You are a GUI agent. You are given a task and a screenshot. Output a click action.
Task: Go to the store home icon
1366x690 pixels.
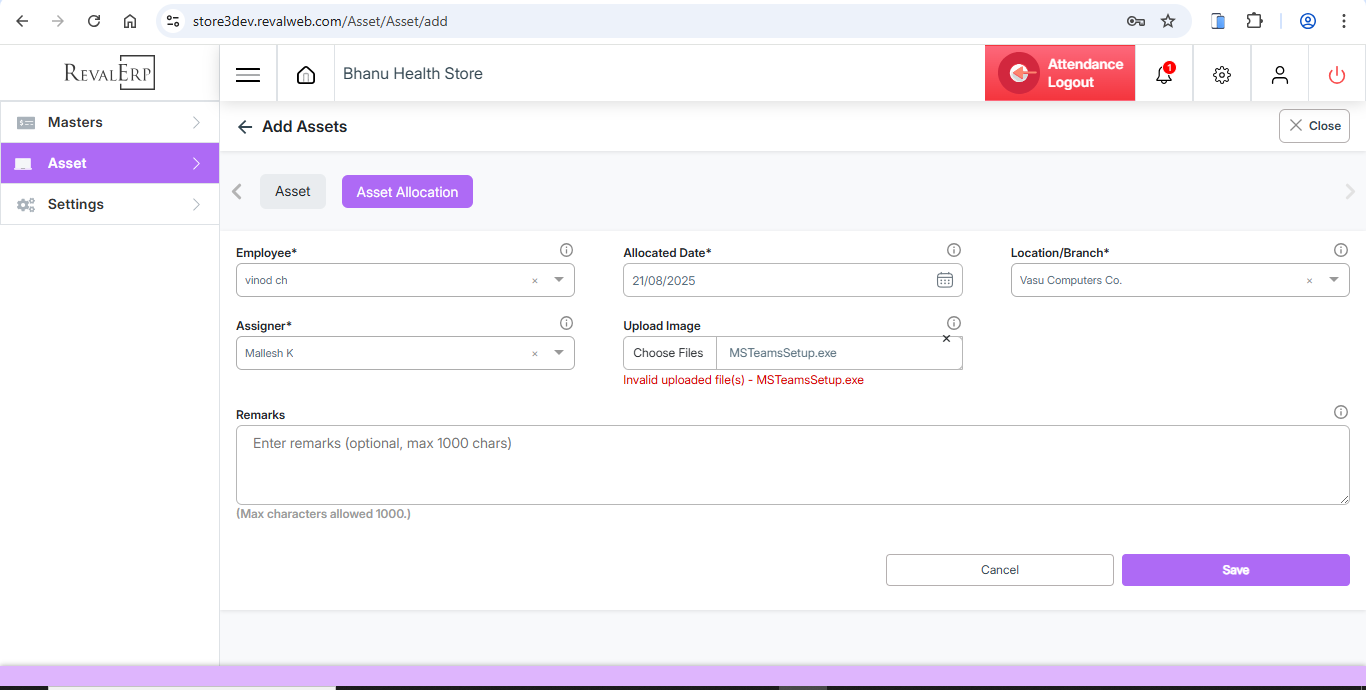306,75
